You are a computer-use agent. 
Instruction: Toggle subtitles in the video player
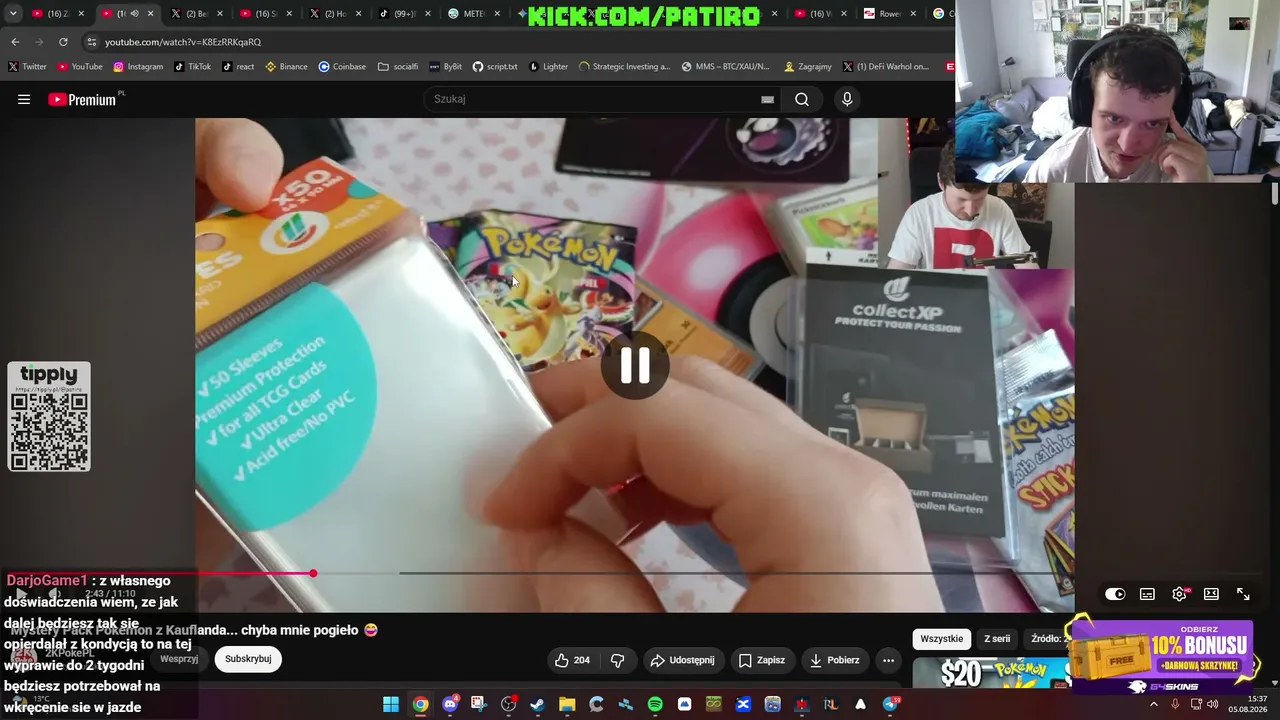1147,594
